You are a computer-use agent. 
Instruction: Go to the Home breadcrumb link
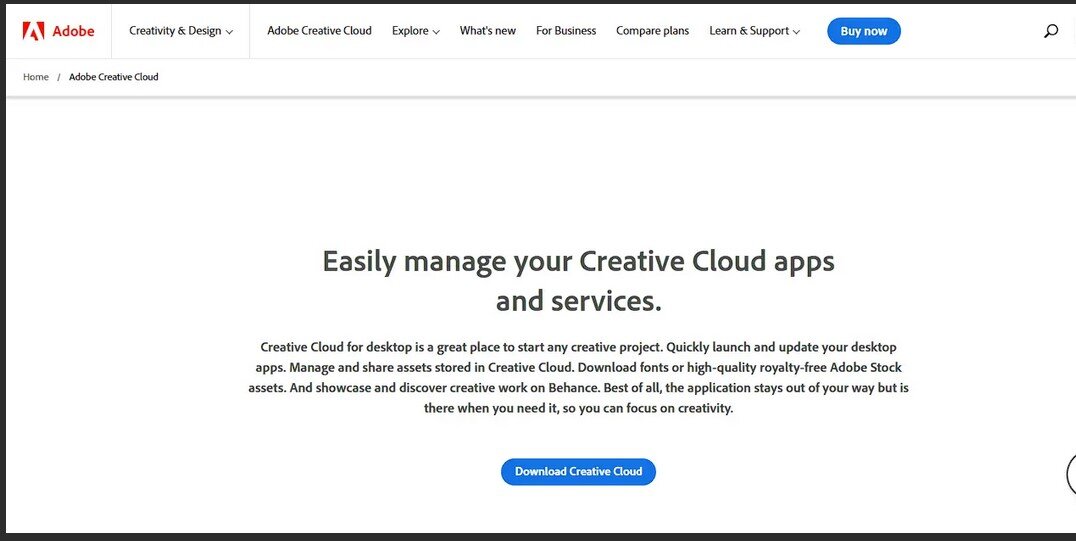36,77
